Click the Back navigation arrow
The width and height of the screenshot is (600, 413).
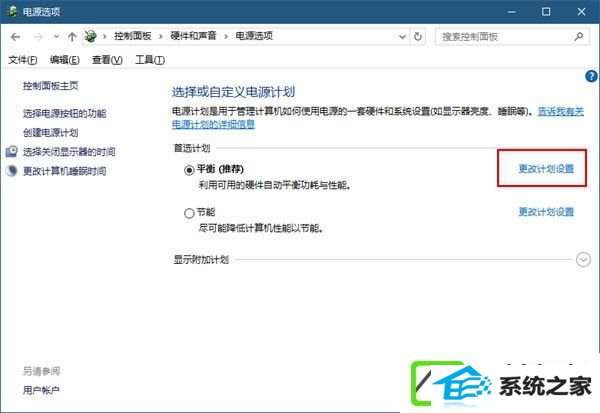click(16, 37)
